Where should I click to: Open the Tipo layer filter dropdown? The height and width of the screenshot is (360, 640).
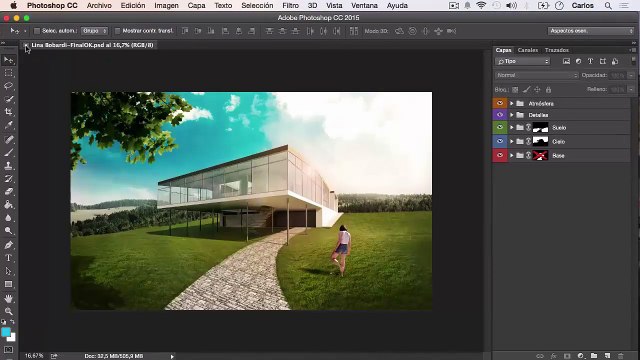click(x=522, y=61)
